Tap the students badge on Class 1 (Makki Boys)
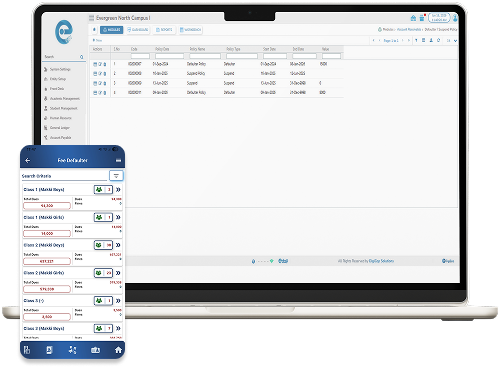Image resolution: width=501 pixels, height=367 pixels. 103,190
